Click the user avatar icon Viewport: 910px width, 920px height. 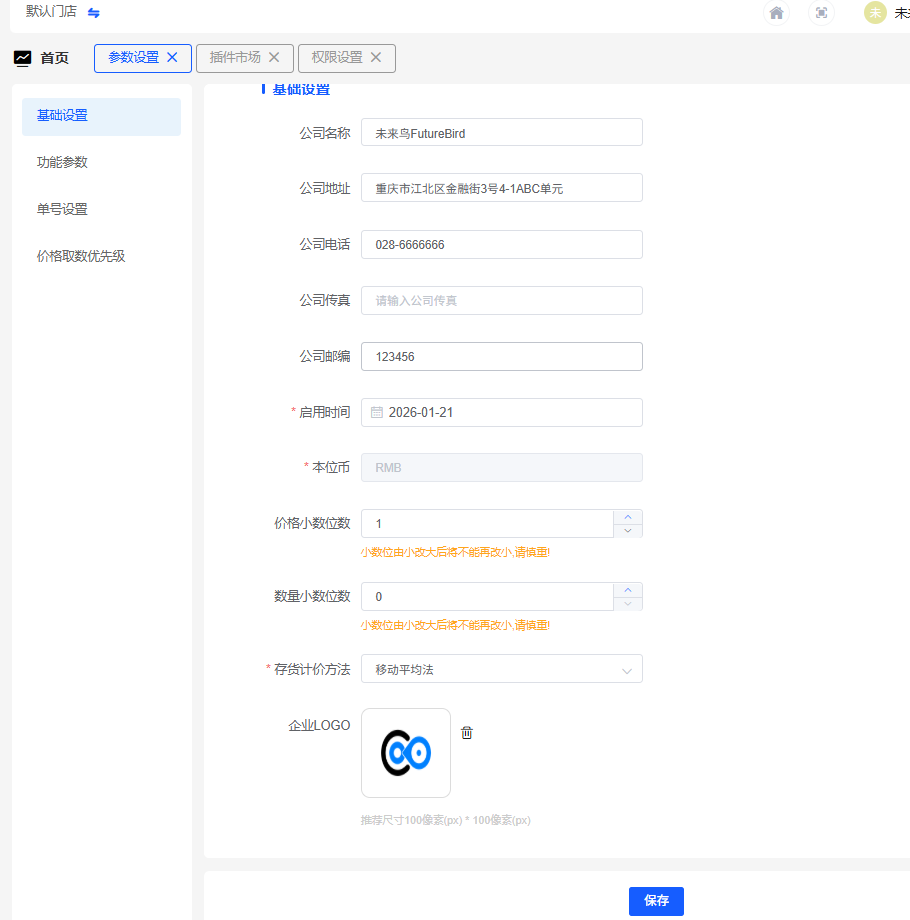coord(875,13)
